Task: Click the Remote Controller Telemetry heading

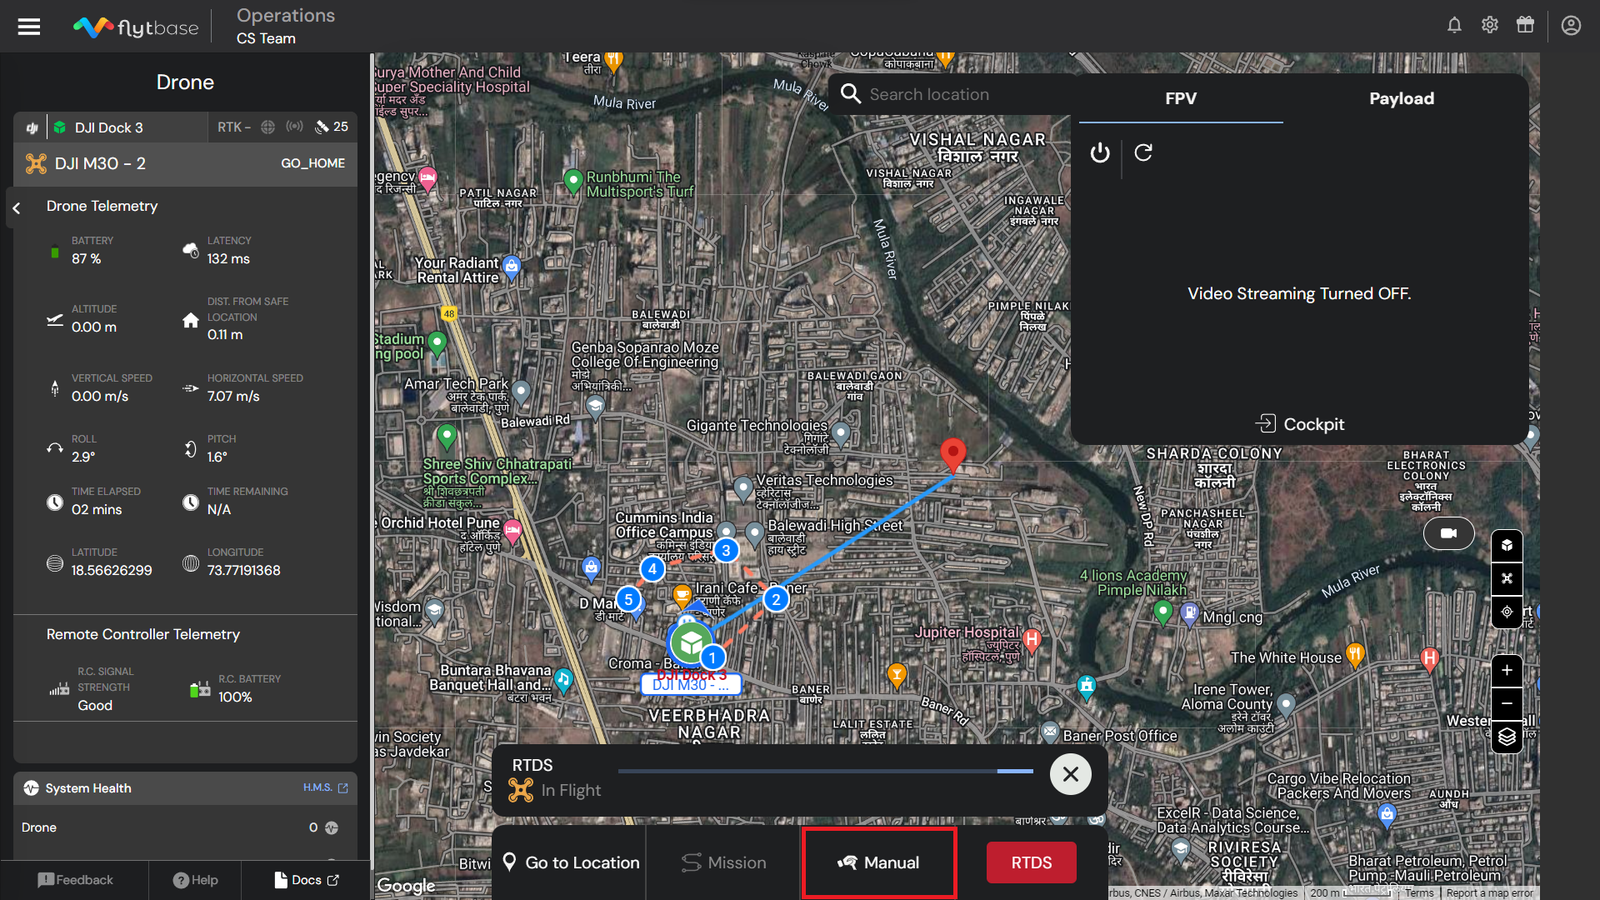Action: click(143, 635)
